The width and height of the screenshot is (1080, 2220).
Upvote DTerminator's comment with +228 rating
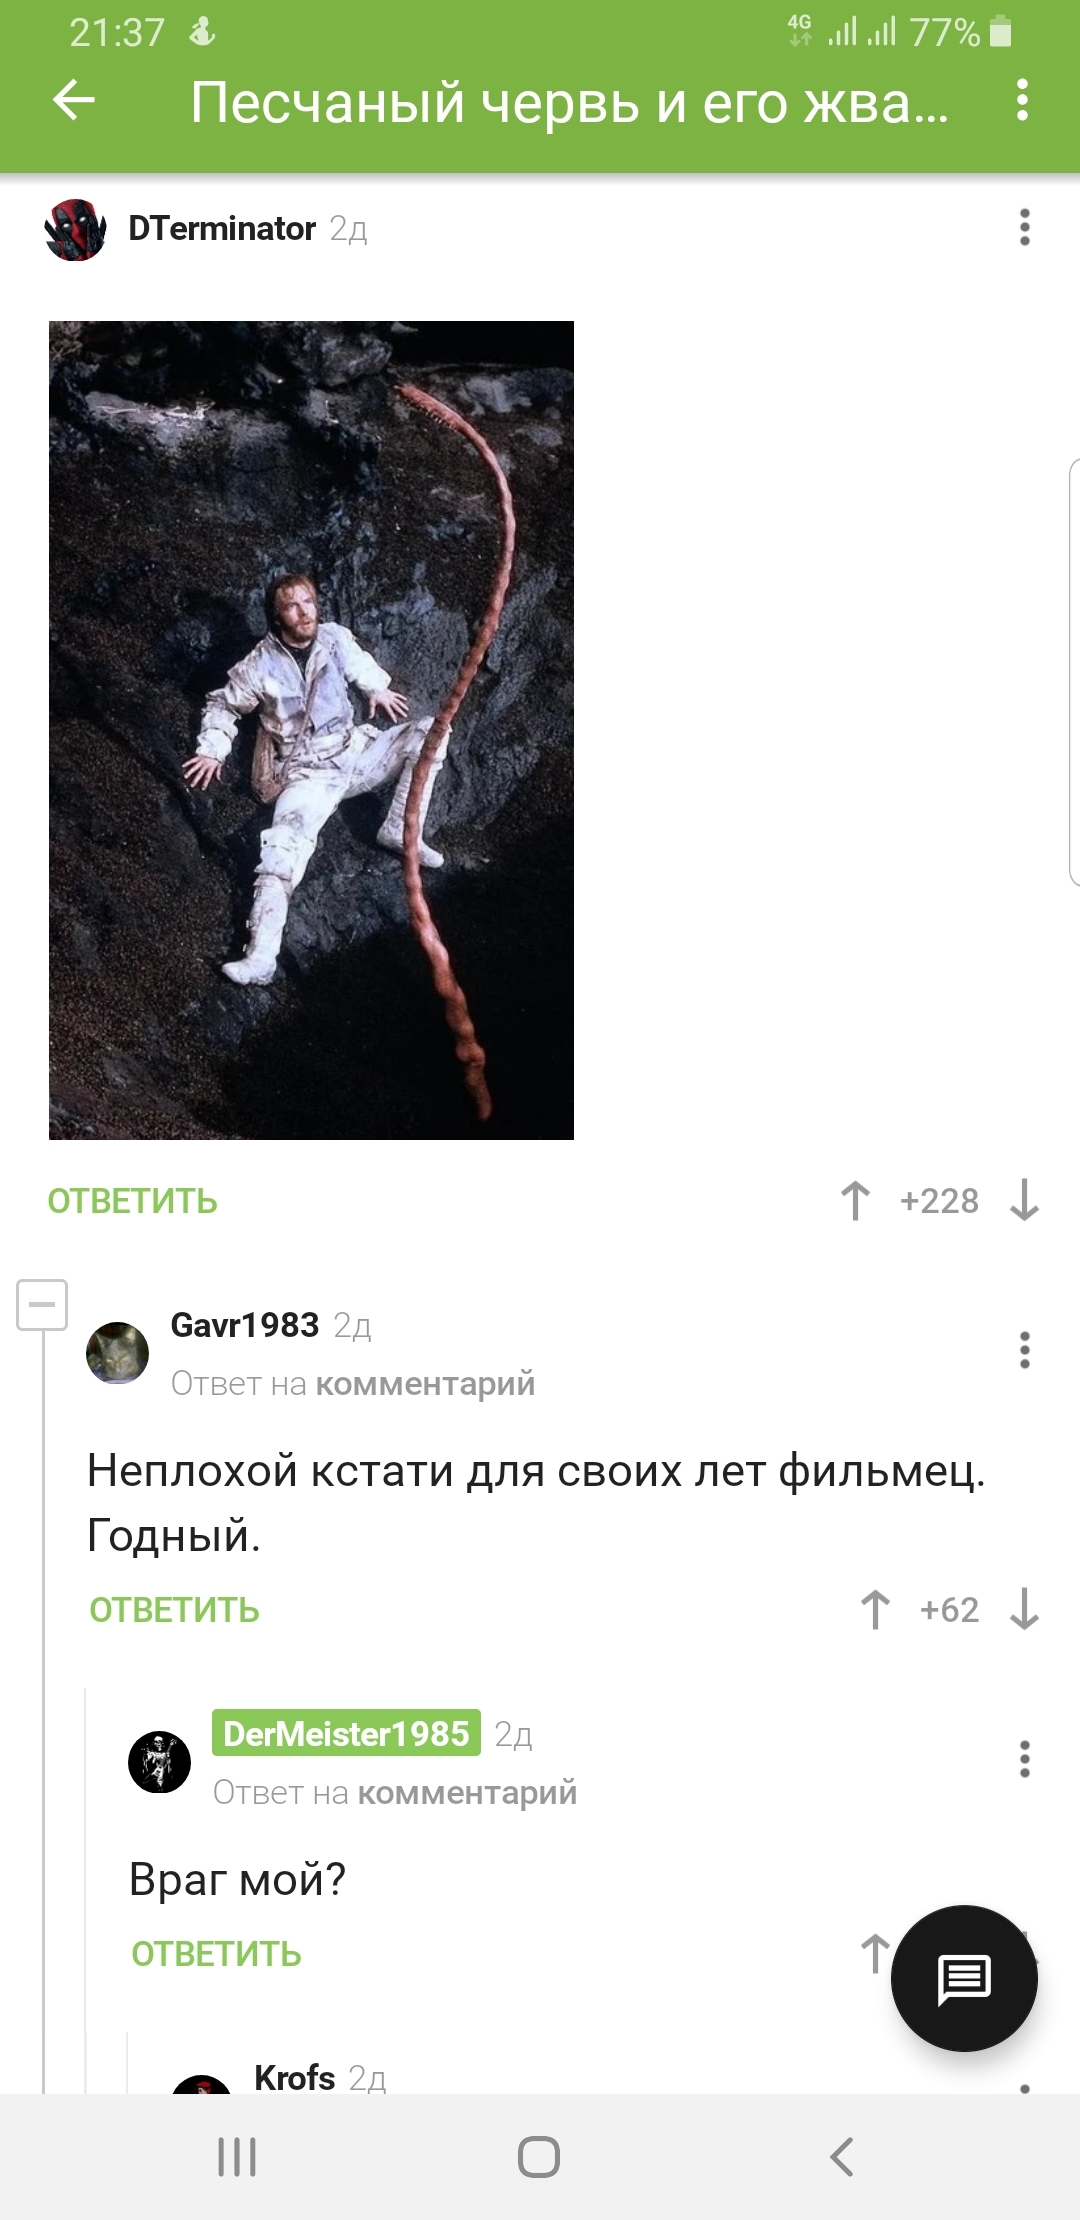855,1200
